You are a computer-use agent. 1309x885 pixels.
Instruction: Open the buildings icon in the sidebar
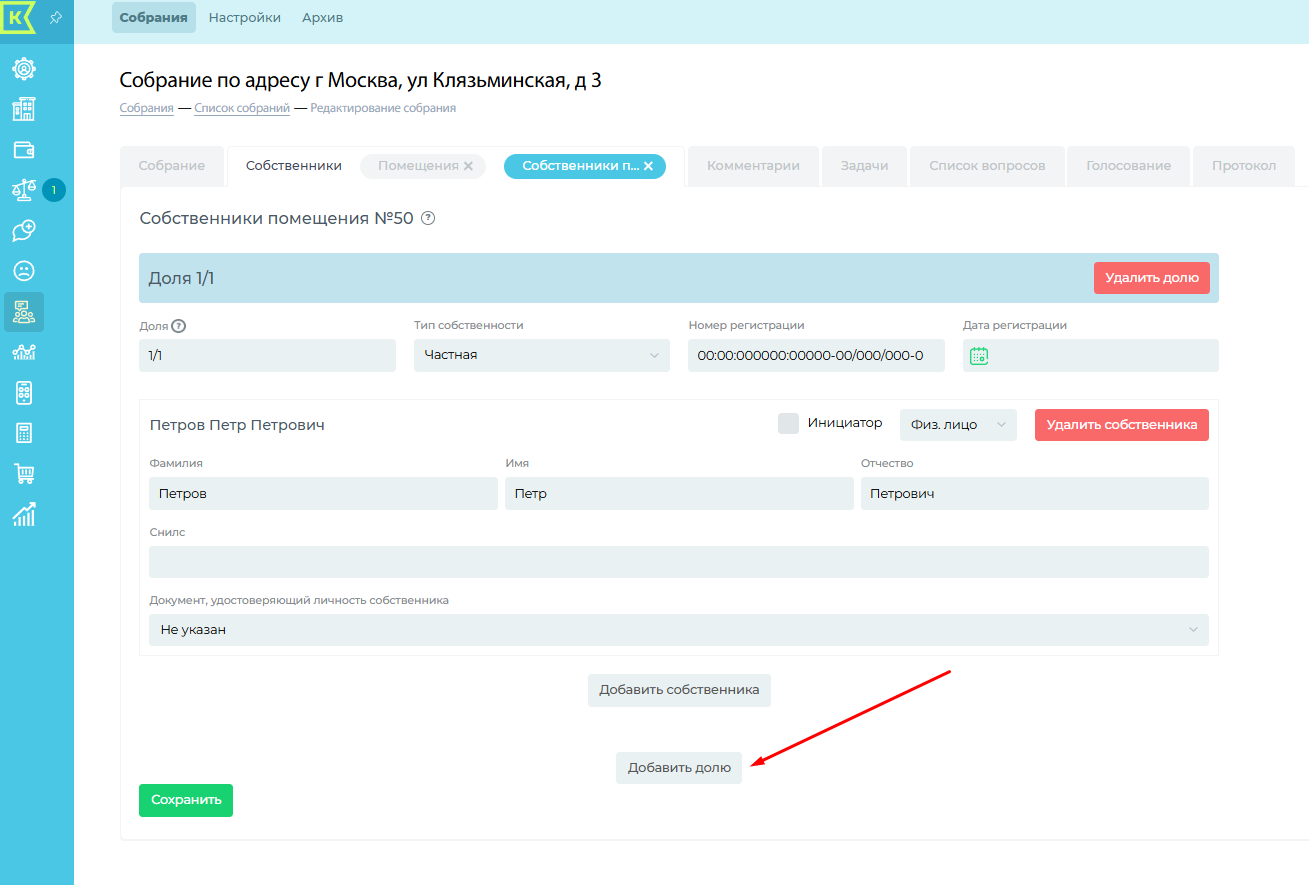[23, 109]
